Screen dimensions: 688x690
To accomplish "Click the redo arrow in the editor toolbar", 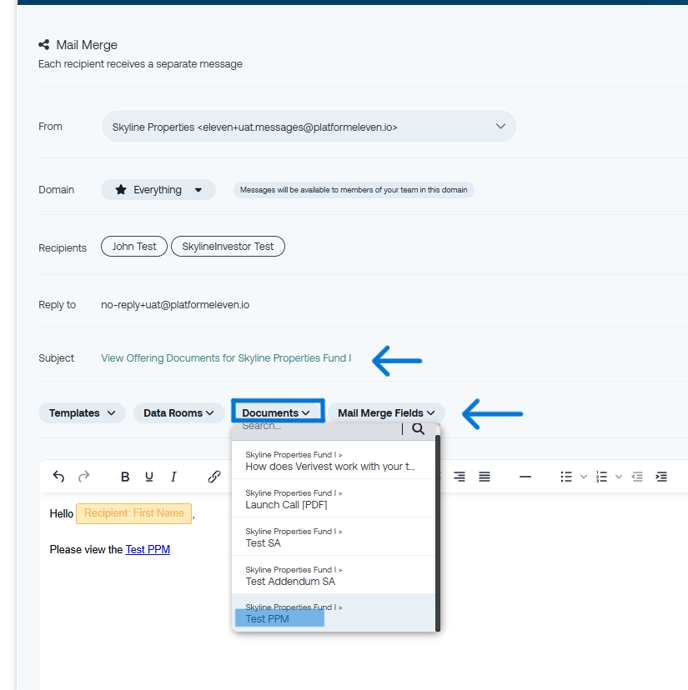I will pos(84,477).
